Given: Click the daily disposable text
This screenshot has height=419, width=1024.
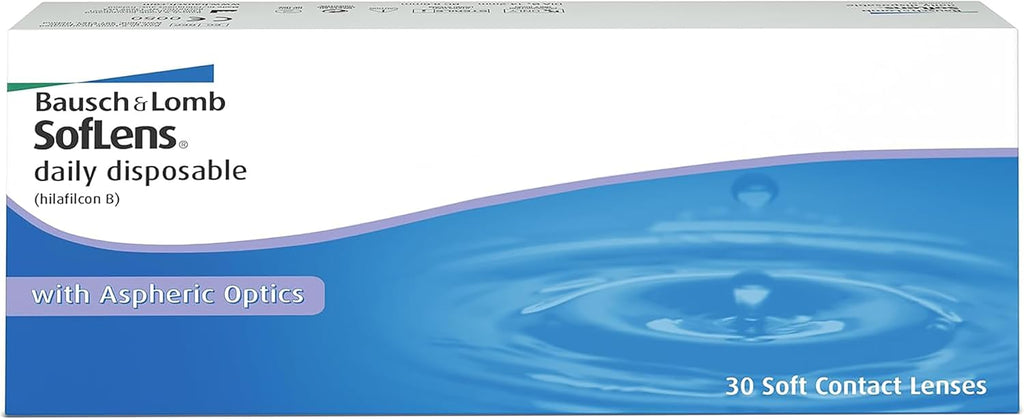Looking at the screenshot, I should click(x=140, y=172).
